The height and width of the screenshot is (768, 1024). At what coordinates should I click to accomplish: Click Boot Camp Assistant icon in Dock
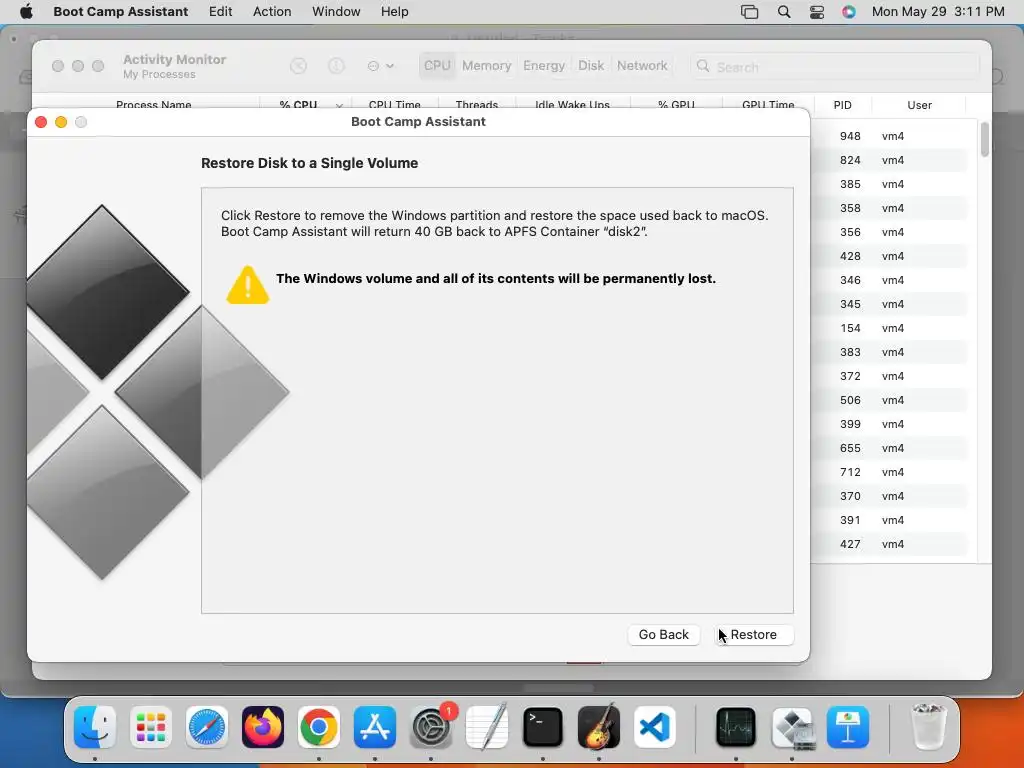[x=792, y=727]
